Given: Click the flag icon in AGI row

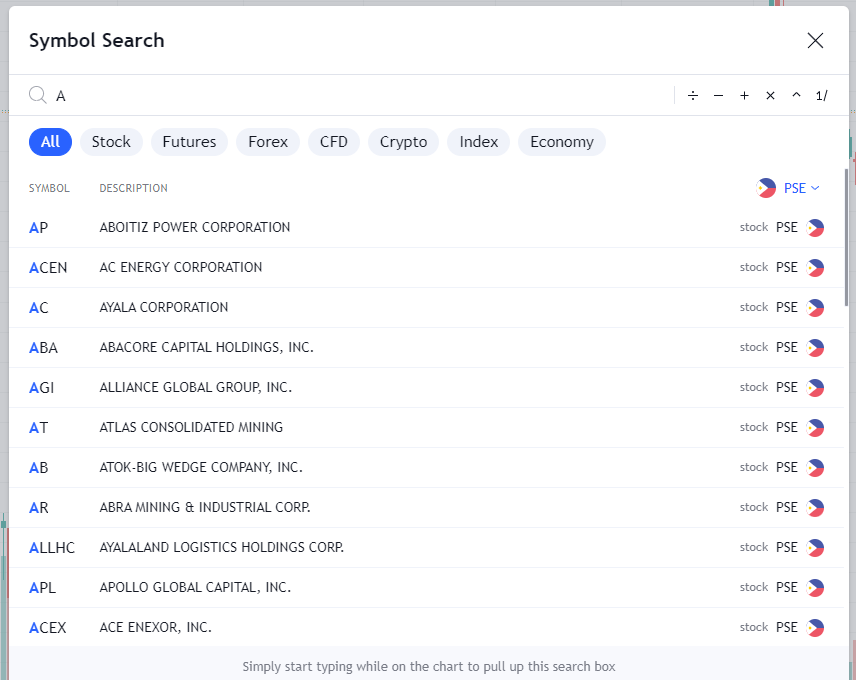Looking at the screenshot, I should 815,387.
